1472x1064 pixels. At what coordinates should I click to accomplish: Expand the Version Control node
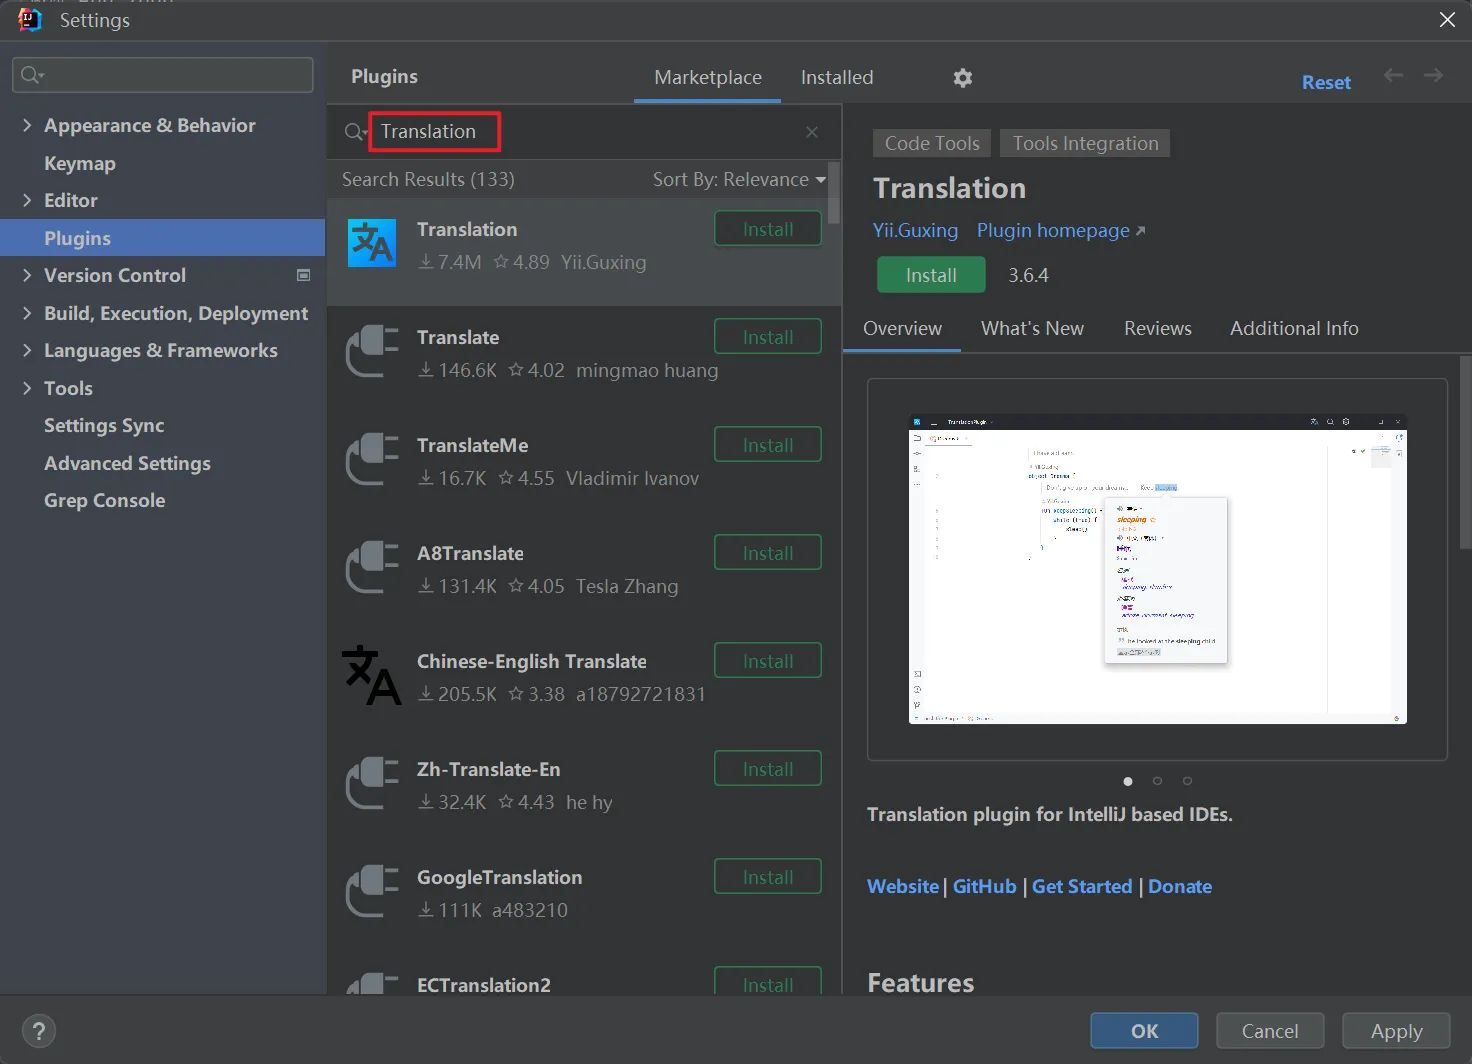[x=27, y=275]
